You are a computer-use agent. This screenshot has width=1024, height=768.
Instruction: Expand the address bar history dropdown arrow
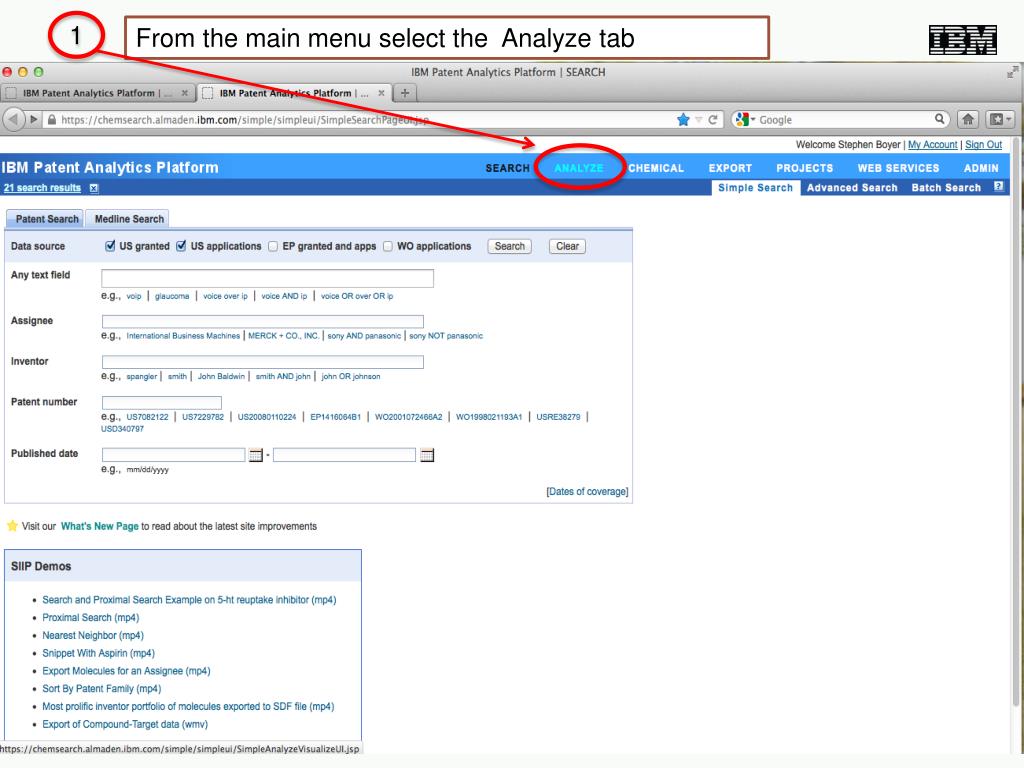[x=699, y=120]
